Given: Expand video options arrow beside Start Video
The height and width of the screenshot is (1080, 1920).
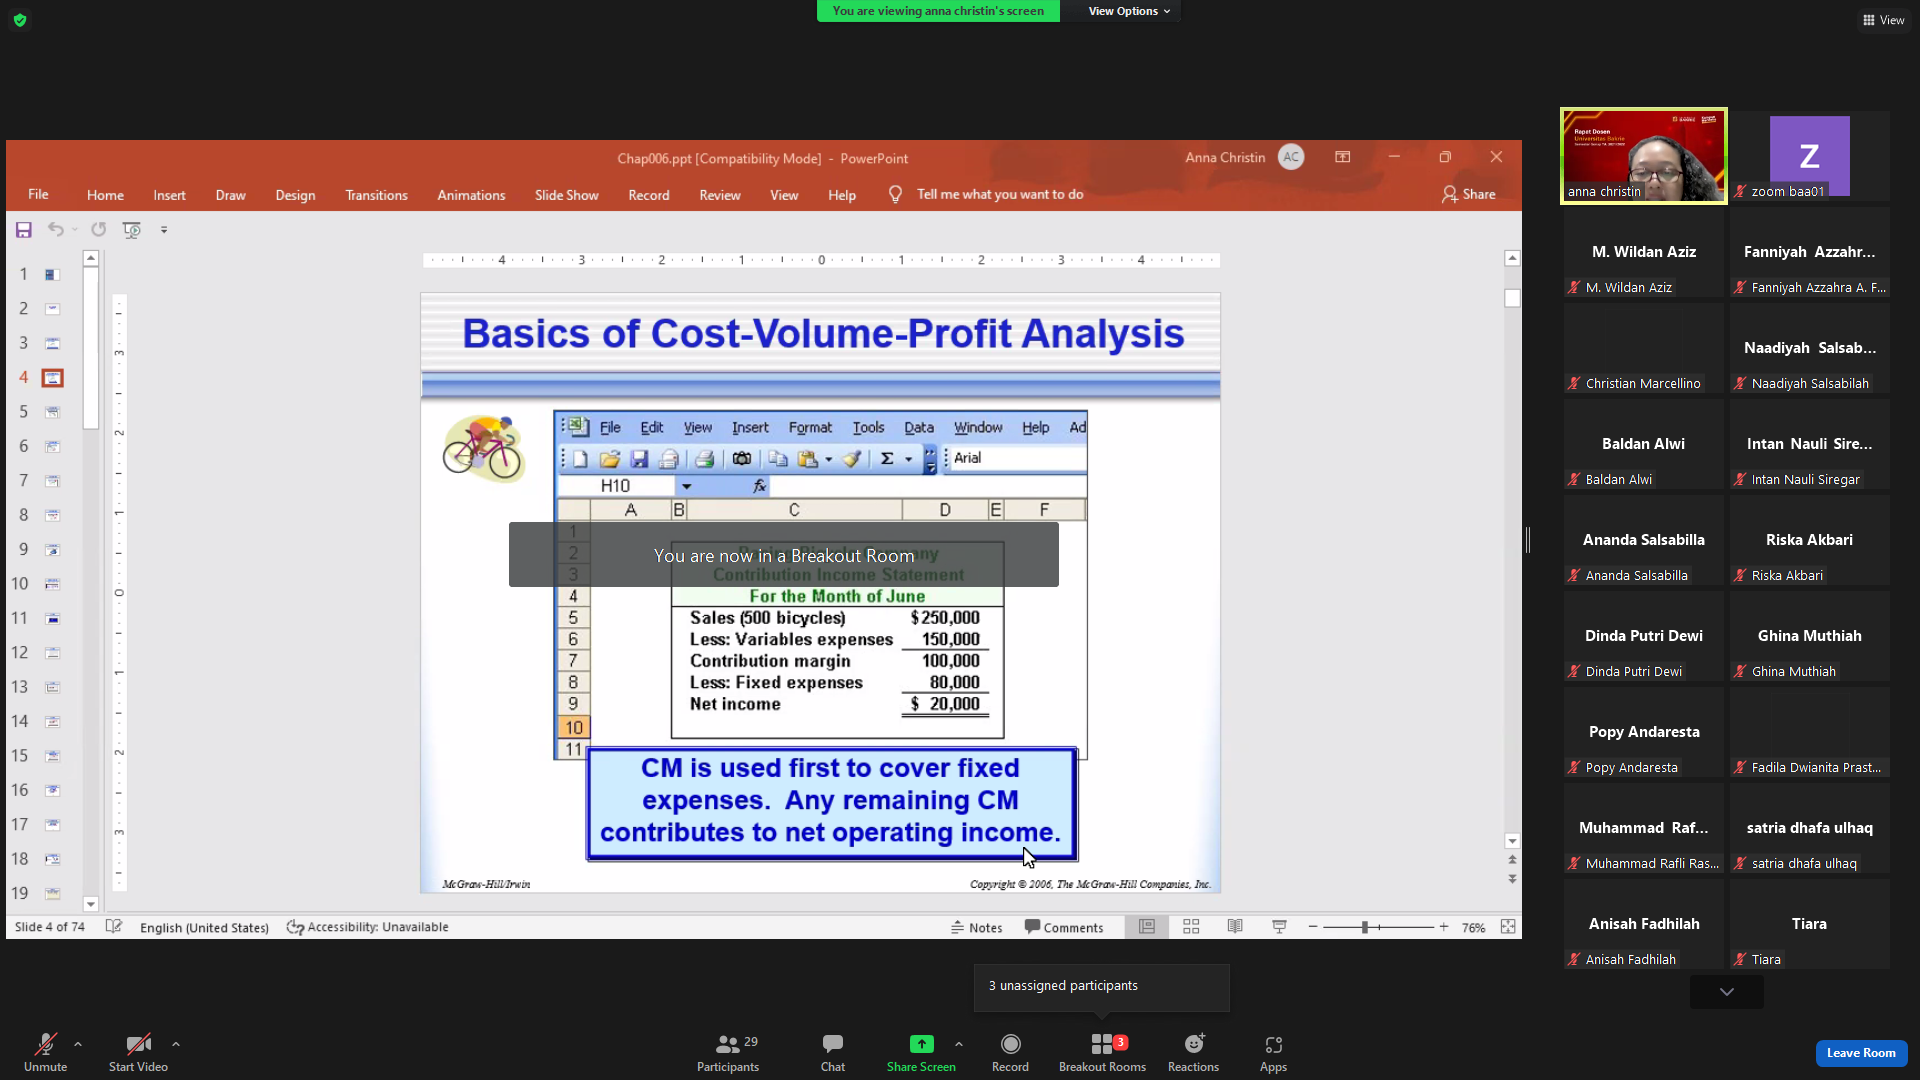Looking at the screenshot, I should pos(176,1044).
